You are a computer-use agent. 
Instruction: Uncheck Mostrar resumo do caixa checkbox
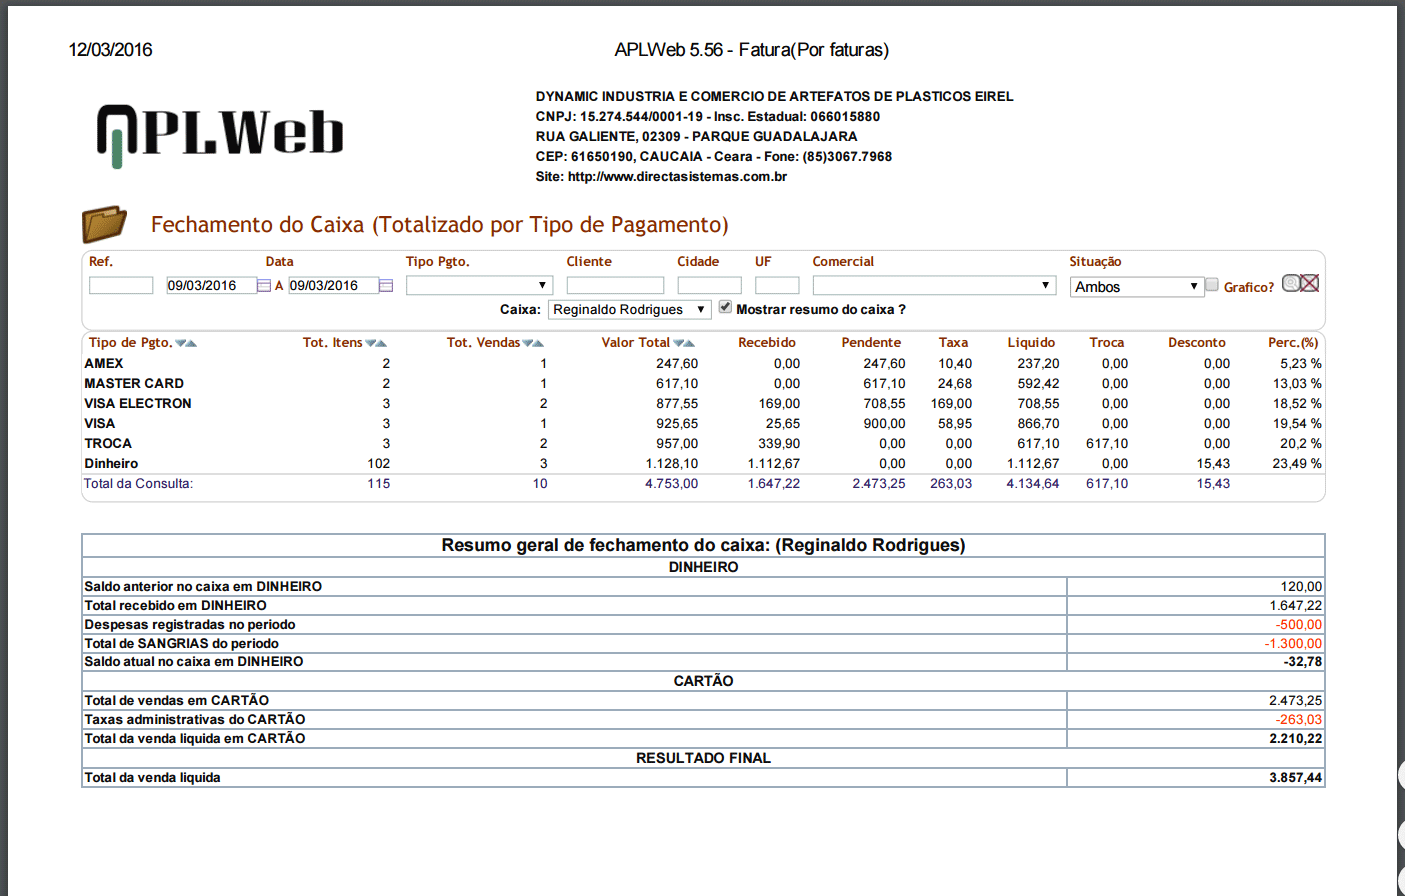click(725, 308)
